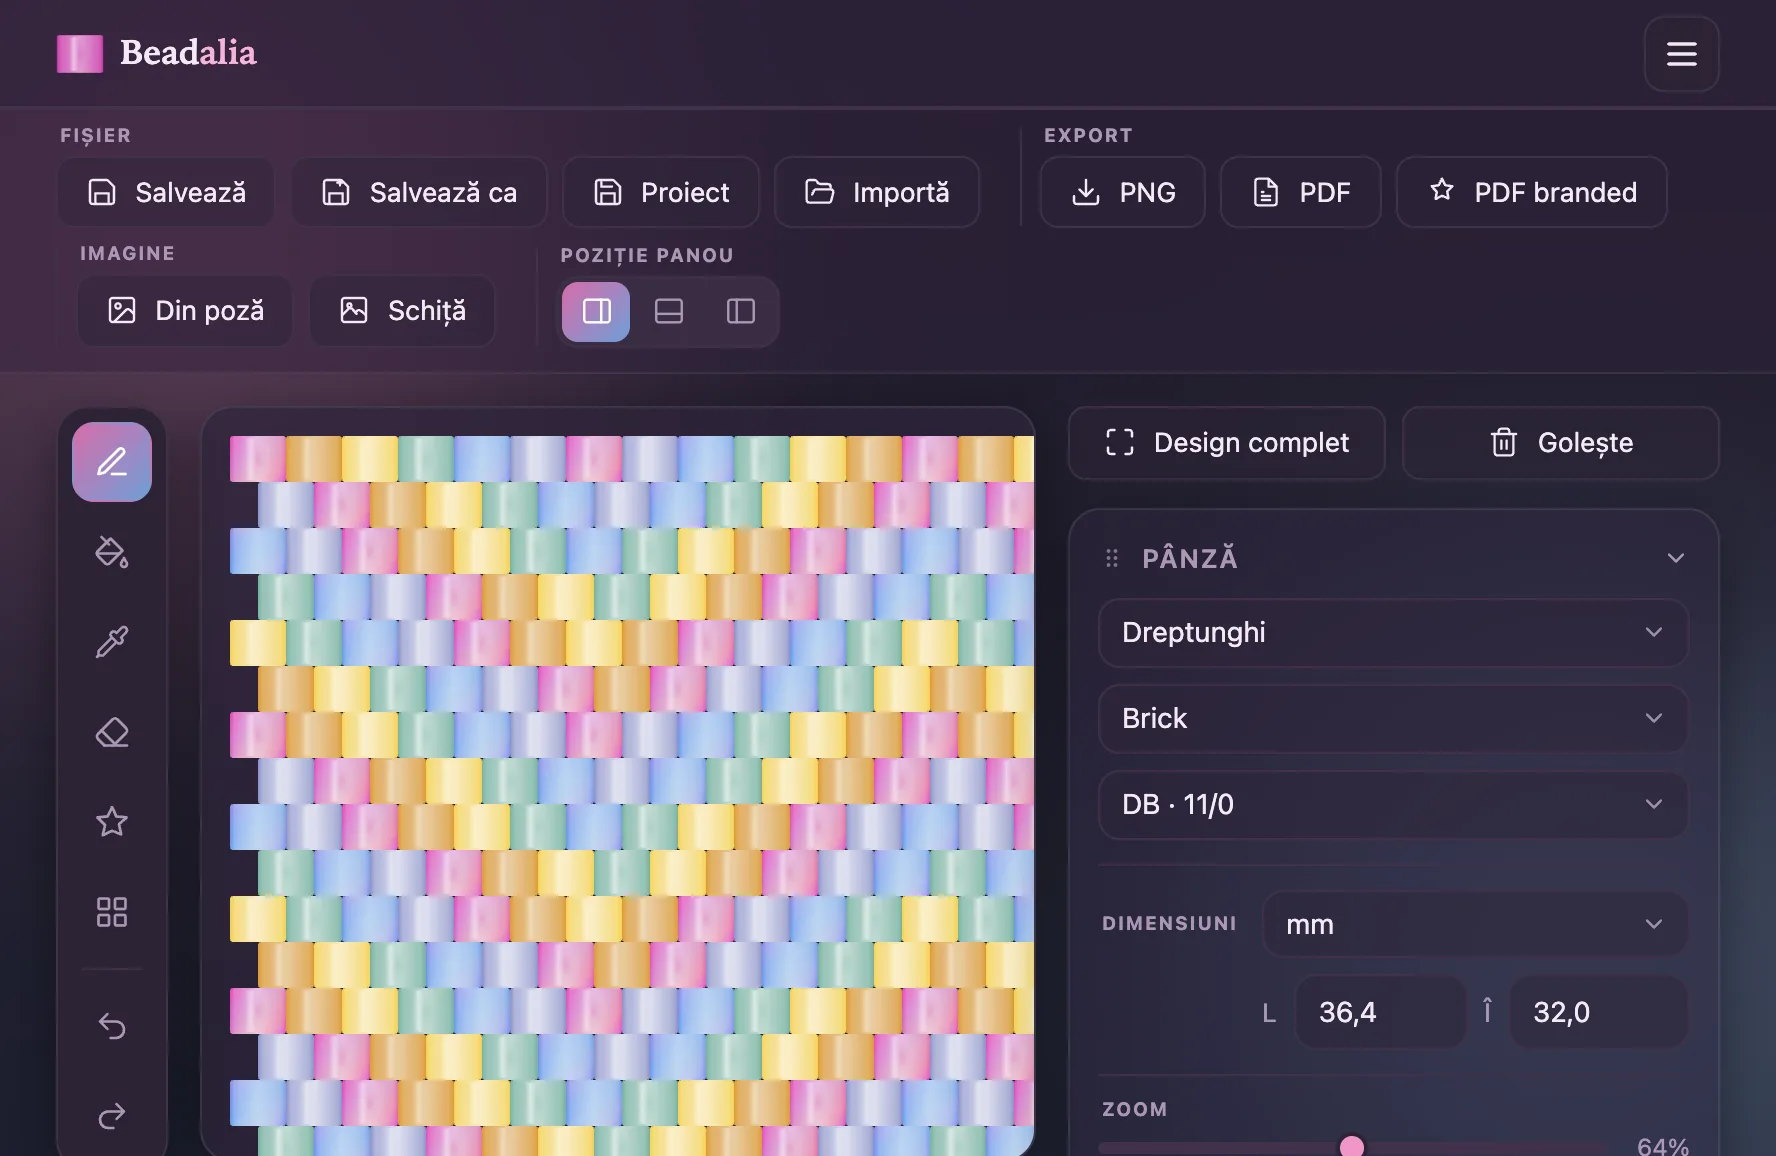Click the zoom slider handle
This screenshot has height=1156, width=1776.
(1352, 1146)
